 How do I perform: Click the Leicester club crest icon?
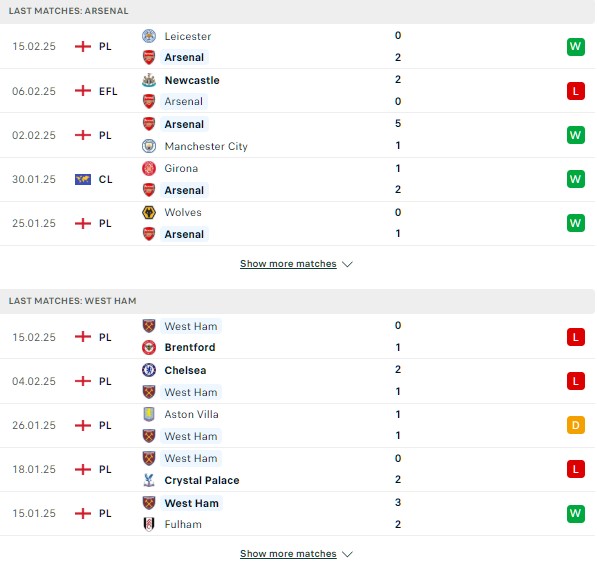pos(149,36)
